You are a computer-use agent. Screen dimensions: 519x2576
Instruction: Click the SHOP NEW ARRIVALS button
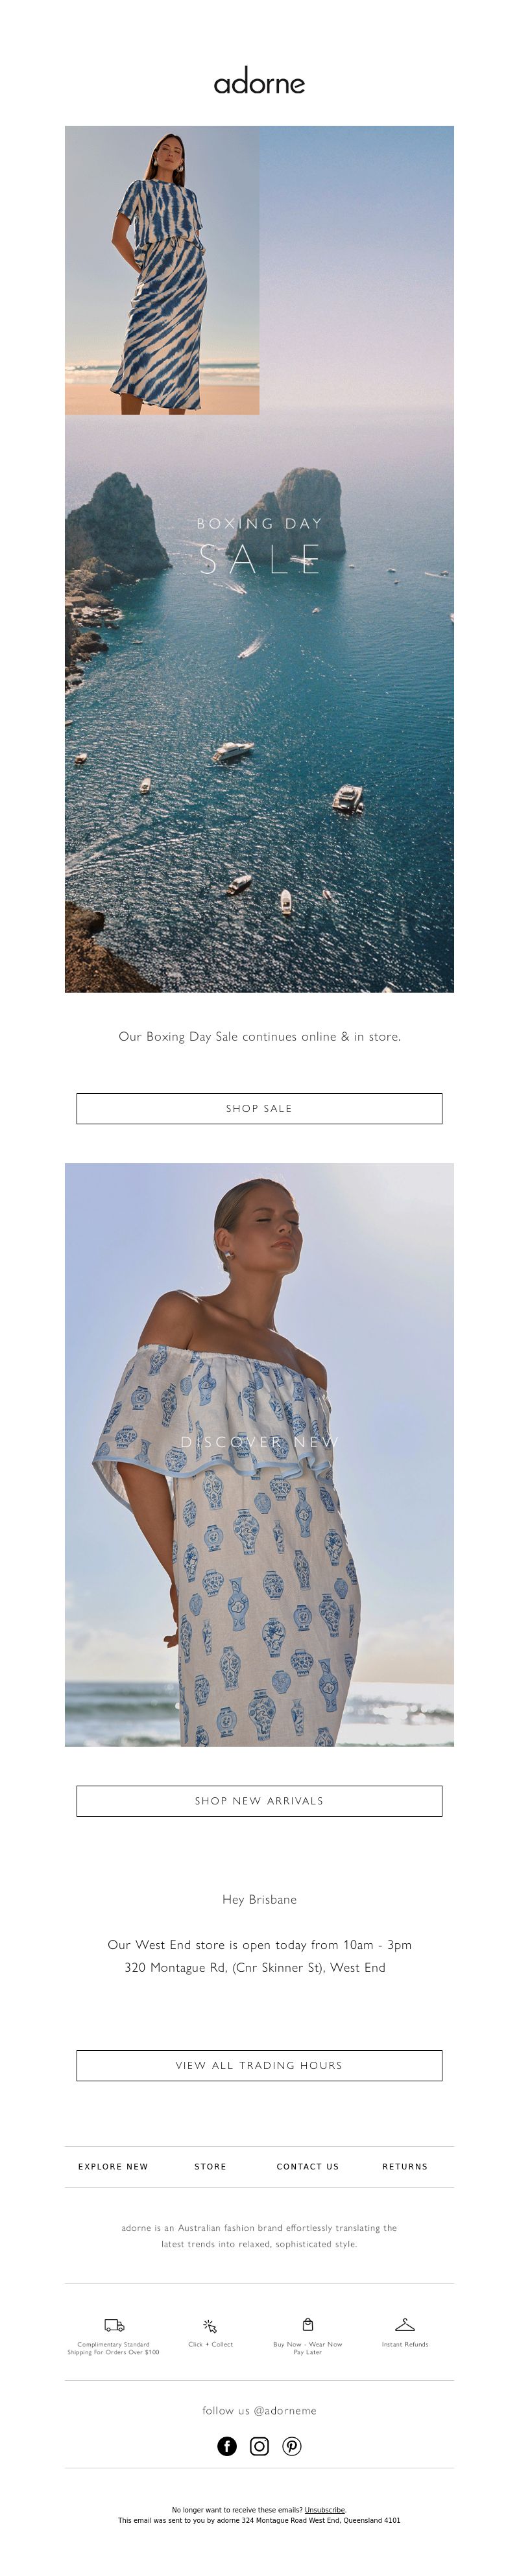[259, 1800]
